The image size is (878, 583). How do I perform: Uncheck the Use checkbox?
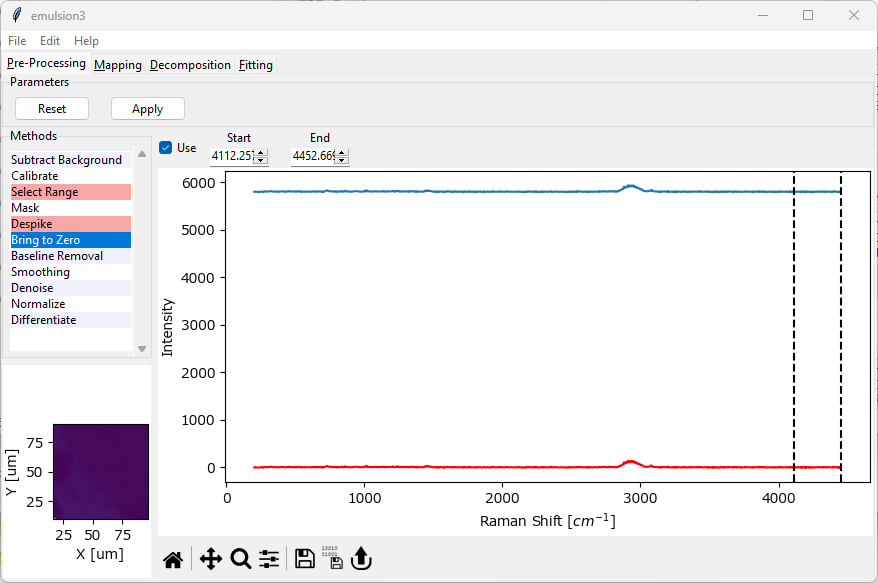(166, 148)
